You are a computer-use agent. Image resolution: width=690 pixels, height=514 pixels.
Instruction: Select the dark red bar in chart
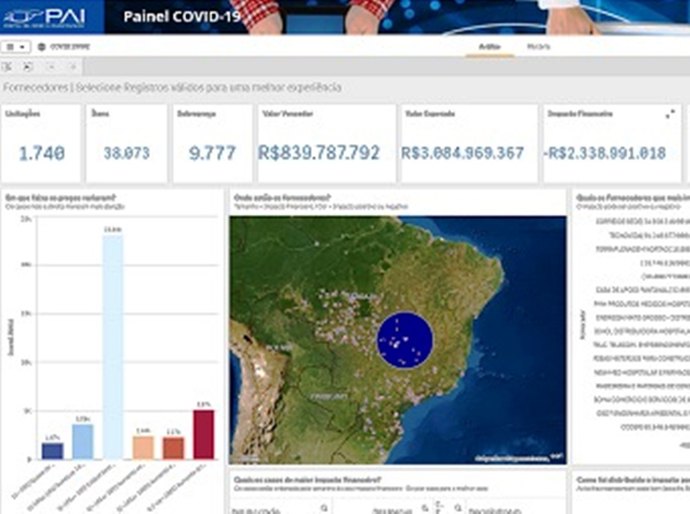tap(204, 434)
